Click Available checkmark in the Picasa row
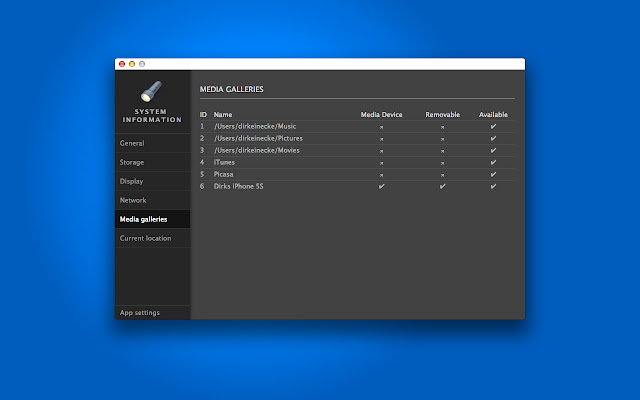 pos(493,174)
